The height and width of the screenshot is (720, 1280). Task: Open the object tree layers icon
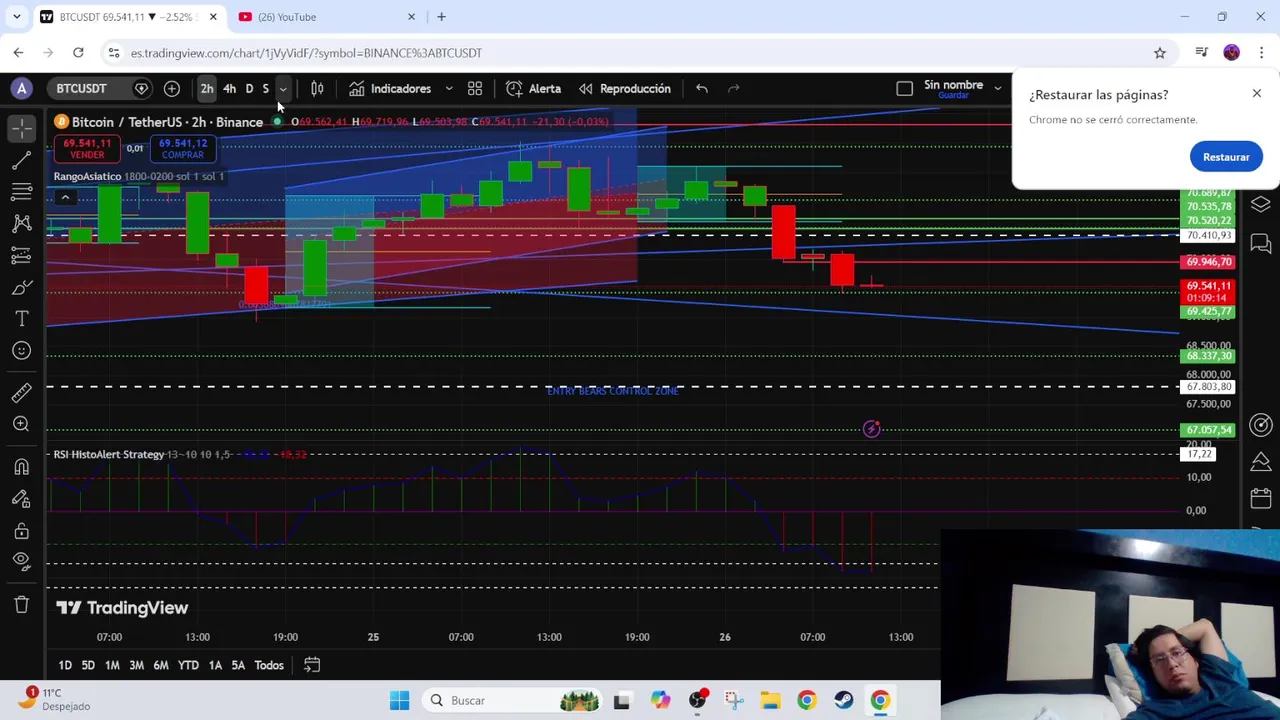click(1260, 205)
